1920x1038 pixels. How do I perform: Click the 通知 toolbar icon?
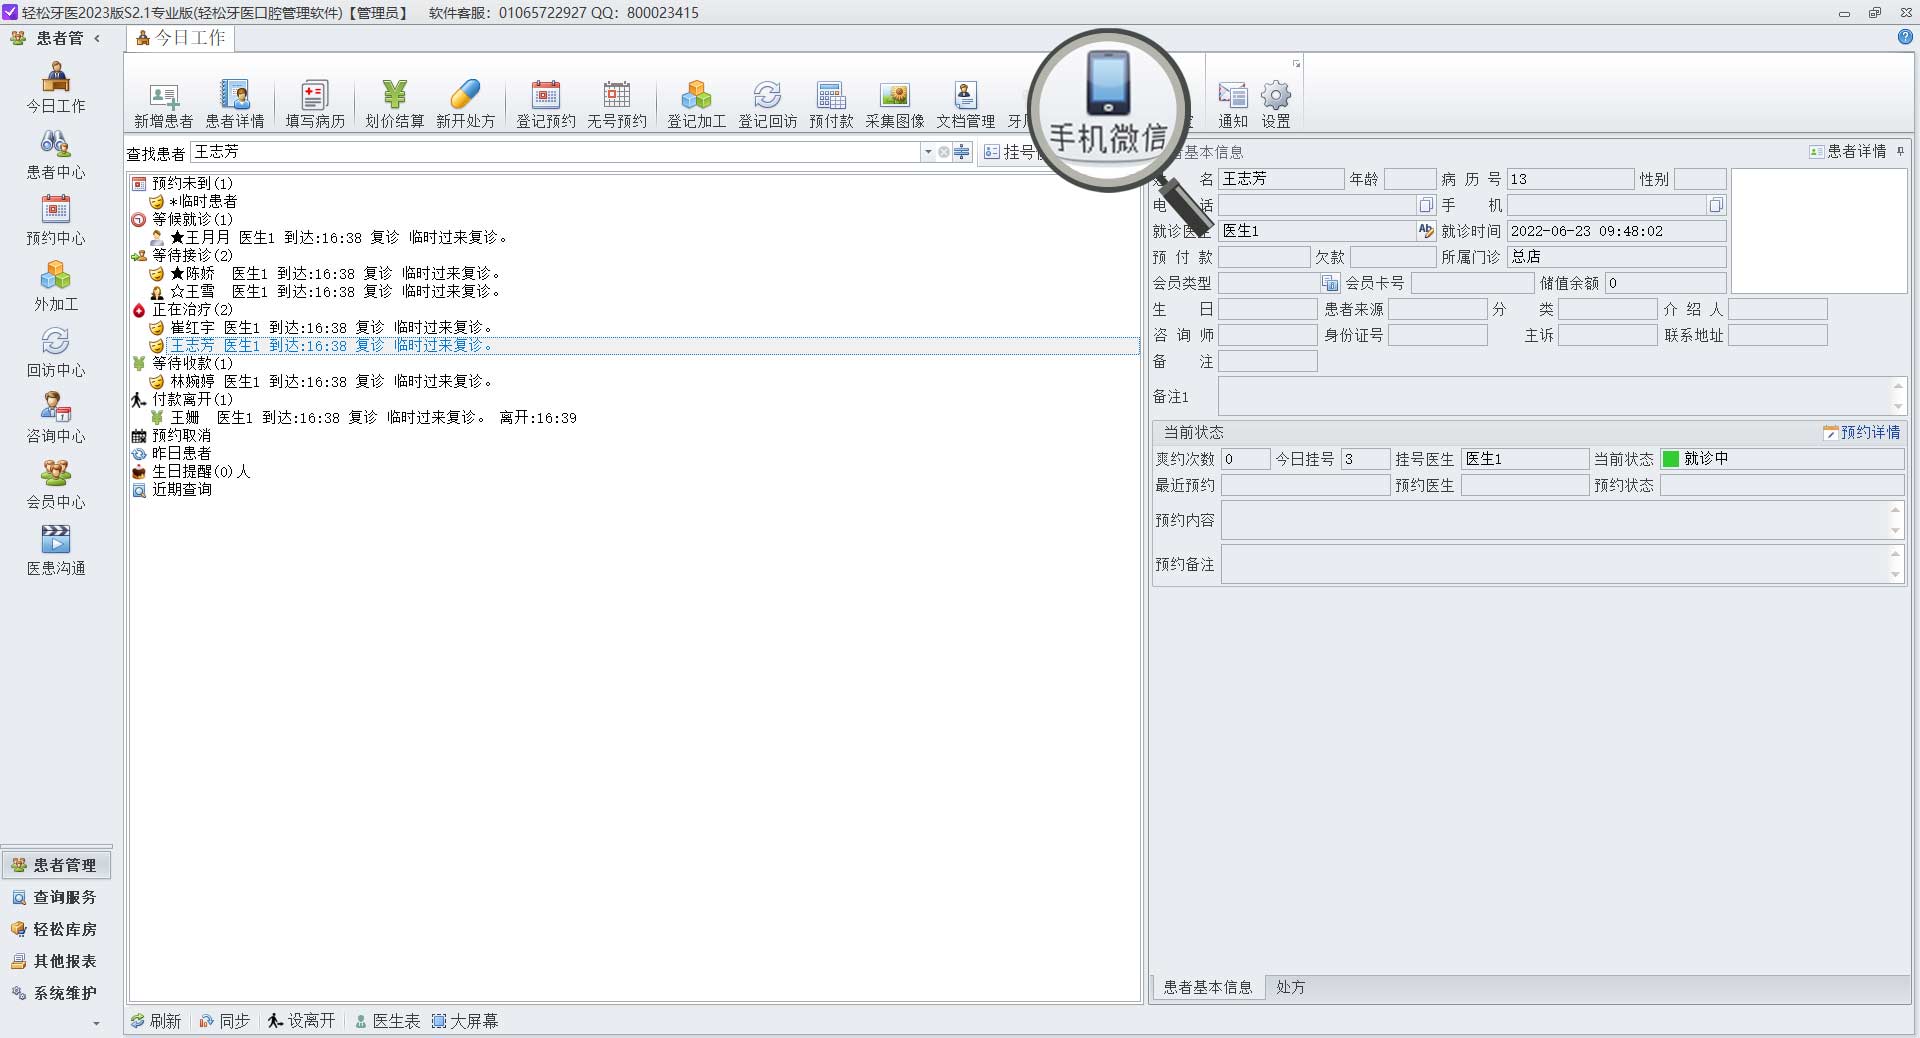[x=1233, y=105]
